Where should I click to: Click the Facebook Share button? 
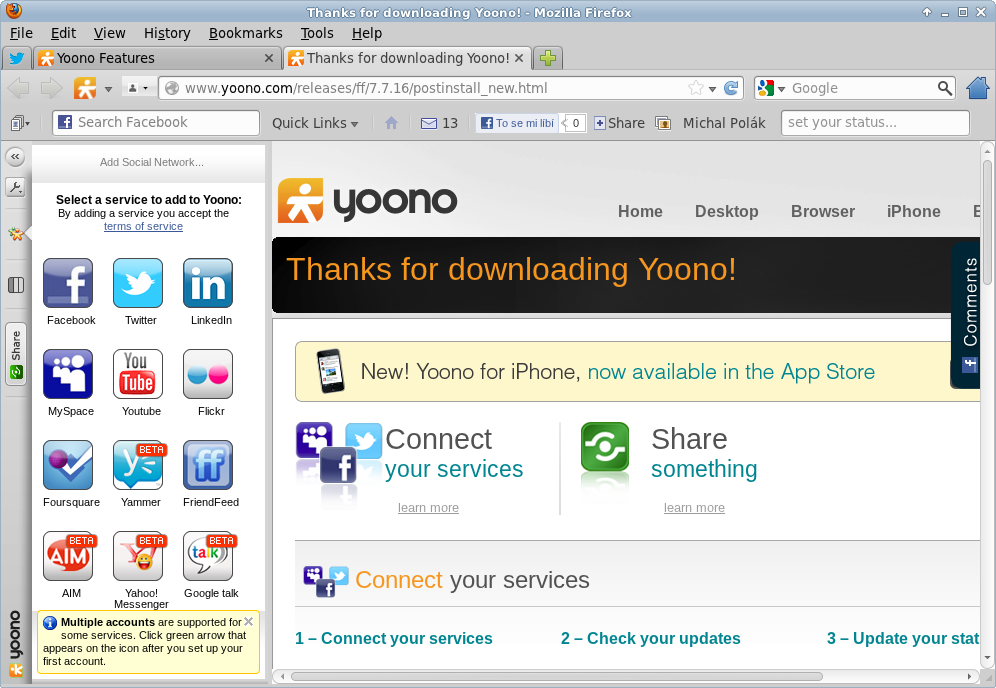(x=619, y=123)
